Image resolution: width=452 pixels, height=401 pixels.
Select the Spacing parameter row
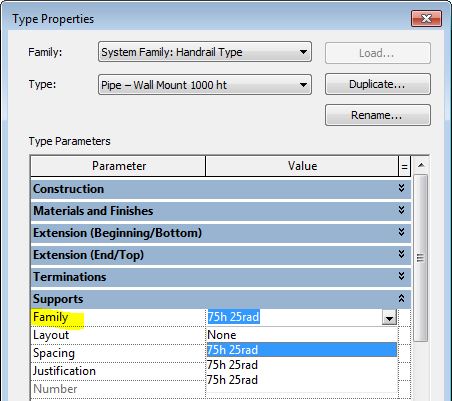[x=118, y=353]
